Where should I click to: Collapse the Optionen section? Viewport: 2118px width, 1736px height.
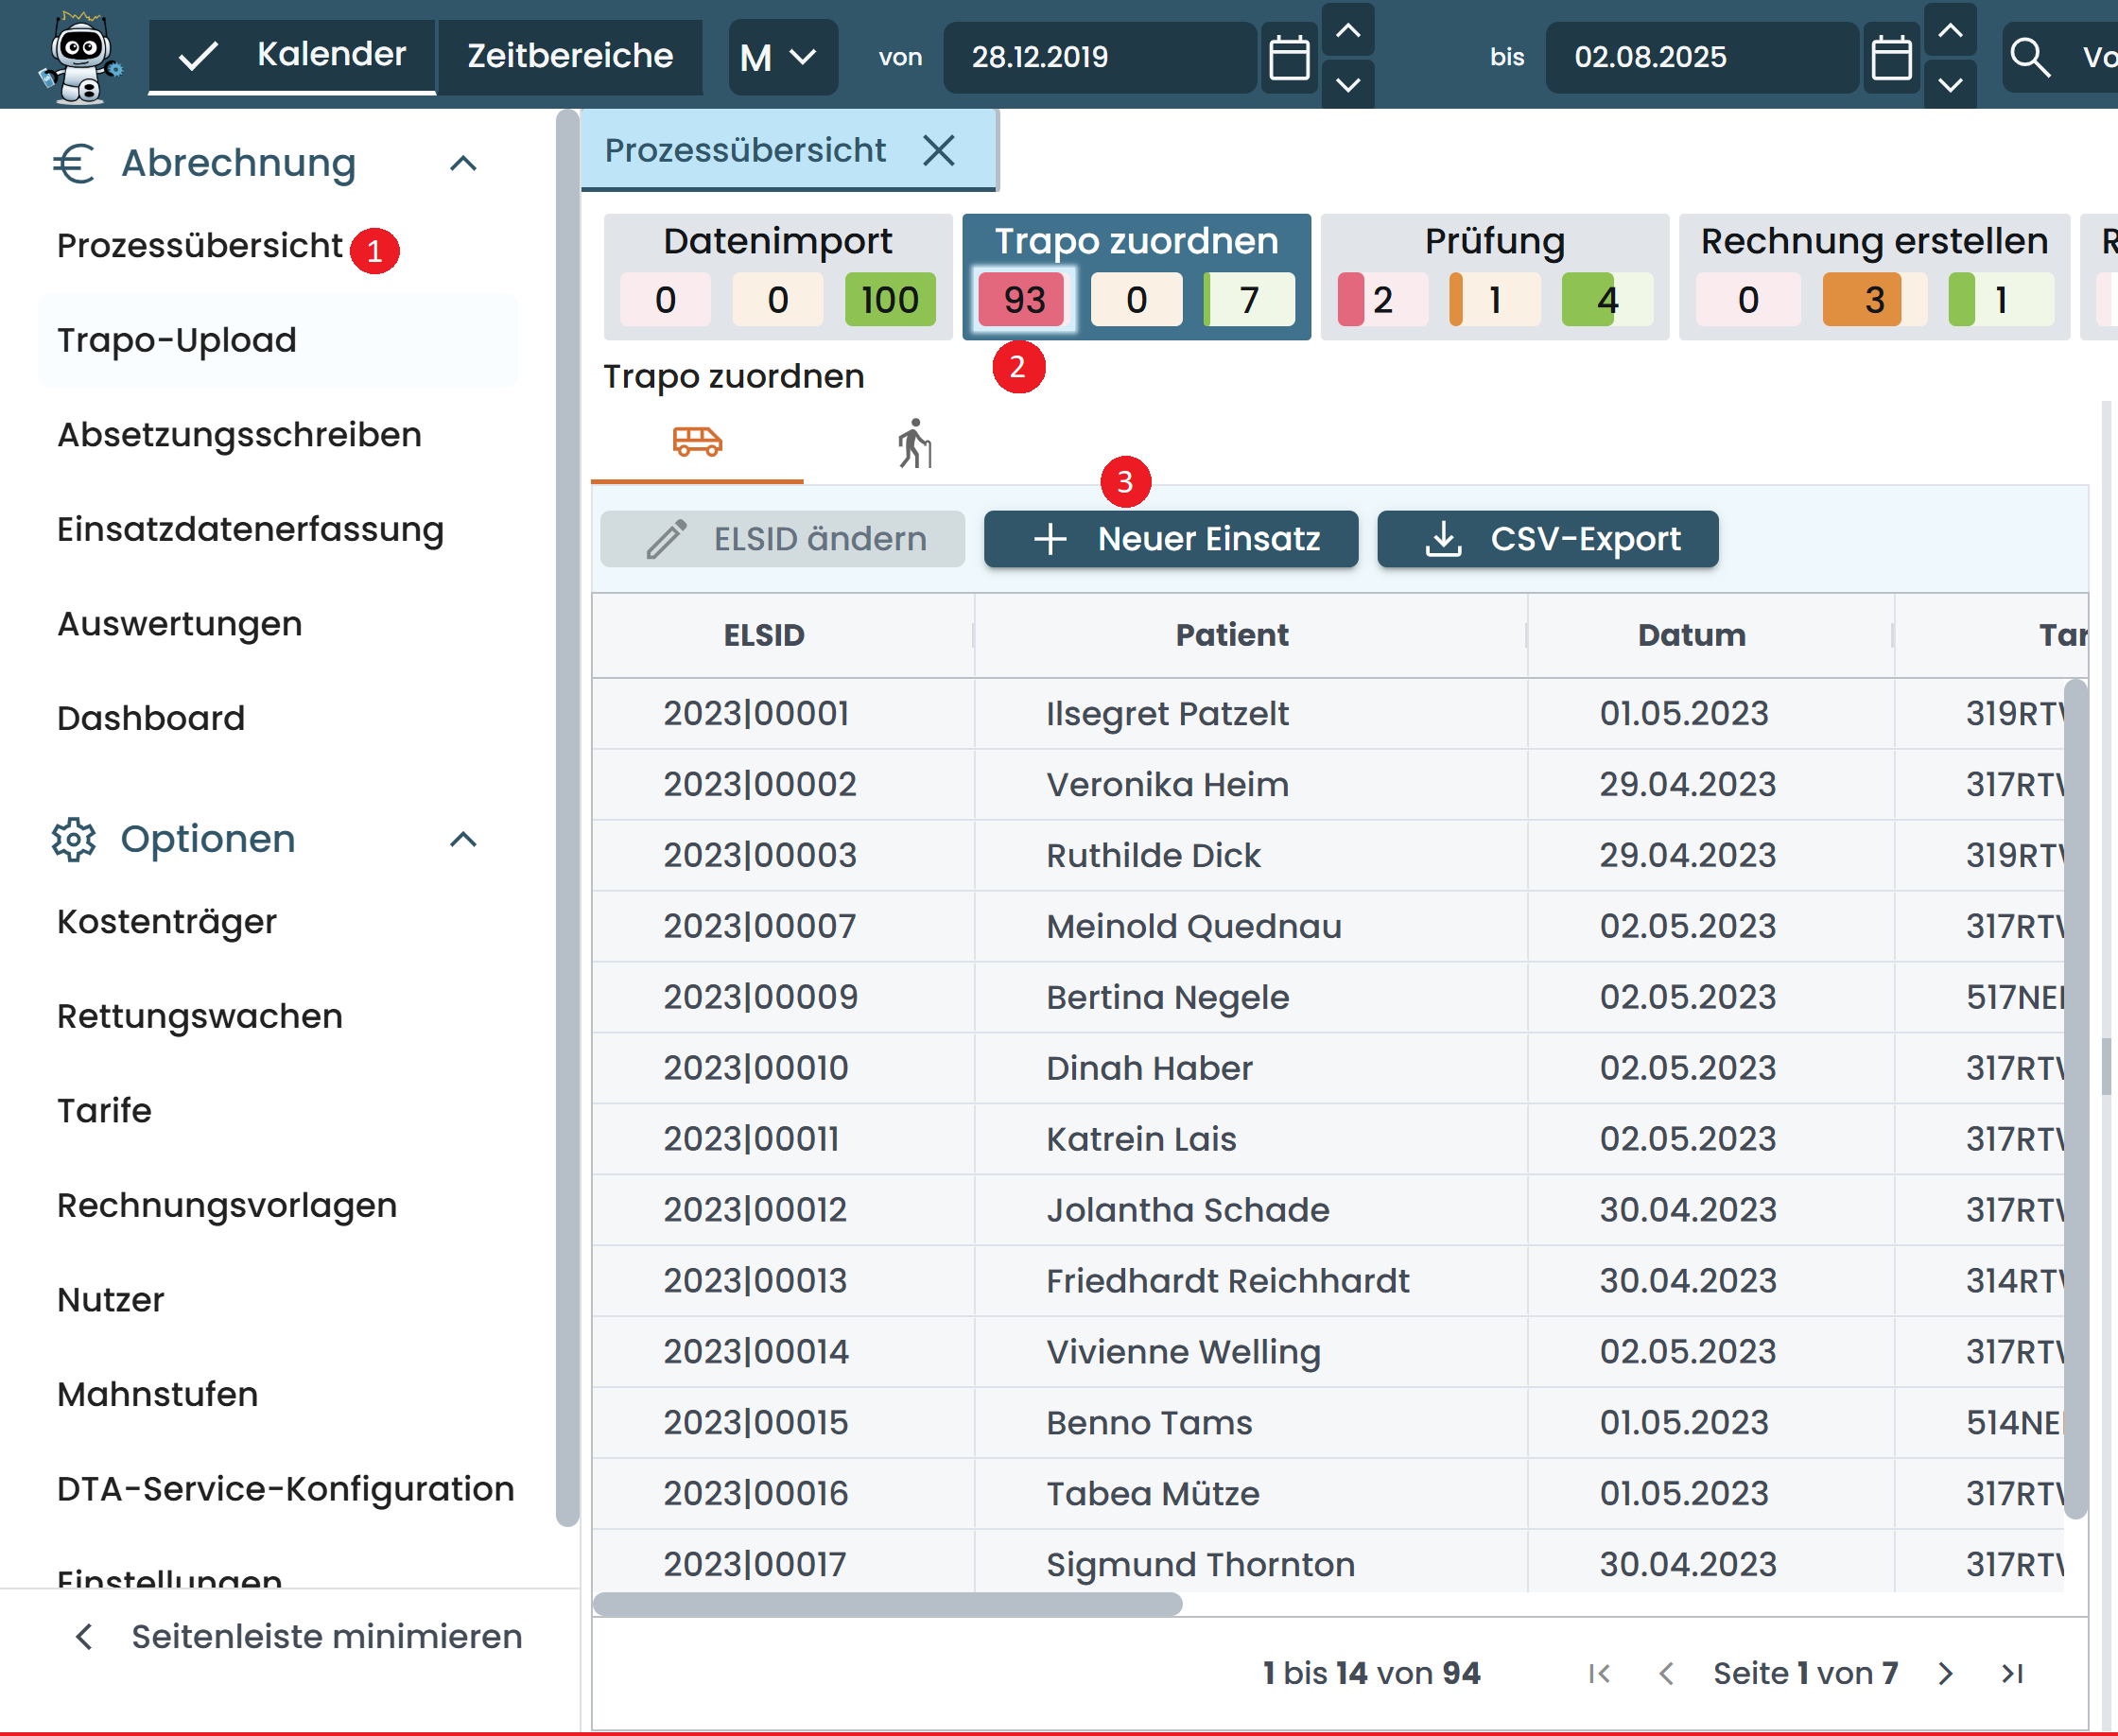(x=463, y=839)
